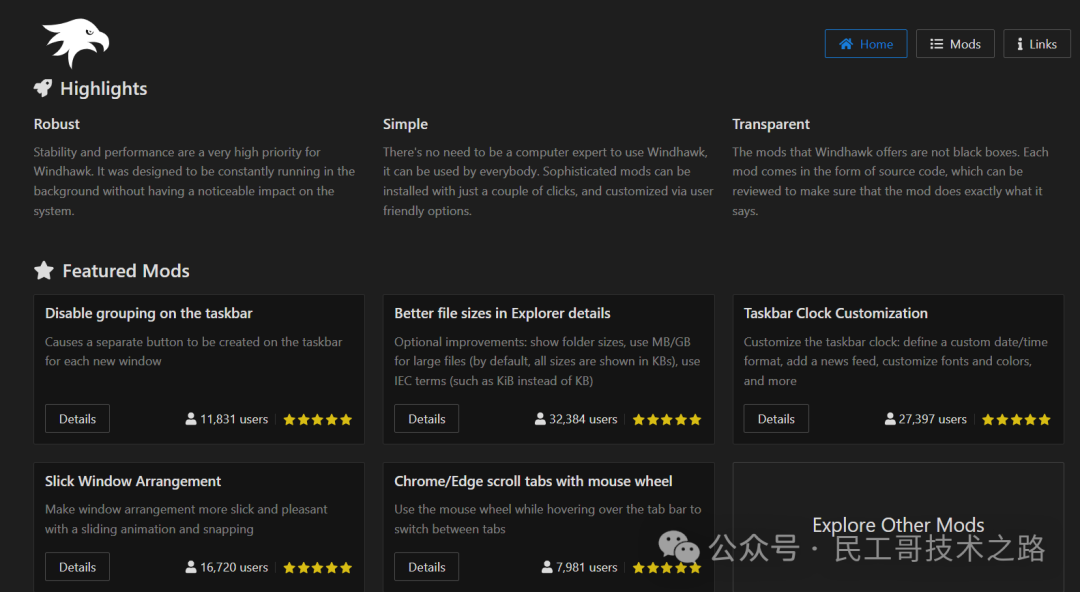1080x592 pixels.
Task: Select the Better file sizes in Explorer title
Action: pyautogui.click(x=502, y=313)
